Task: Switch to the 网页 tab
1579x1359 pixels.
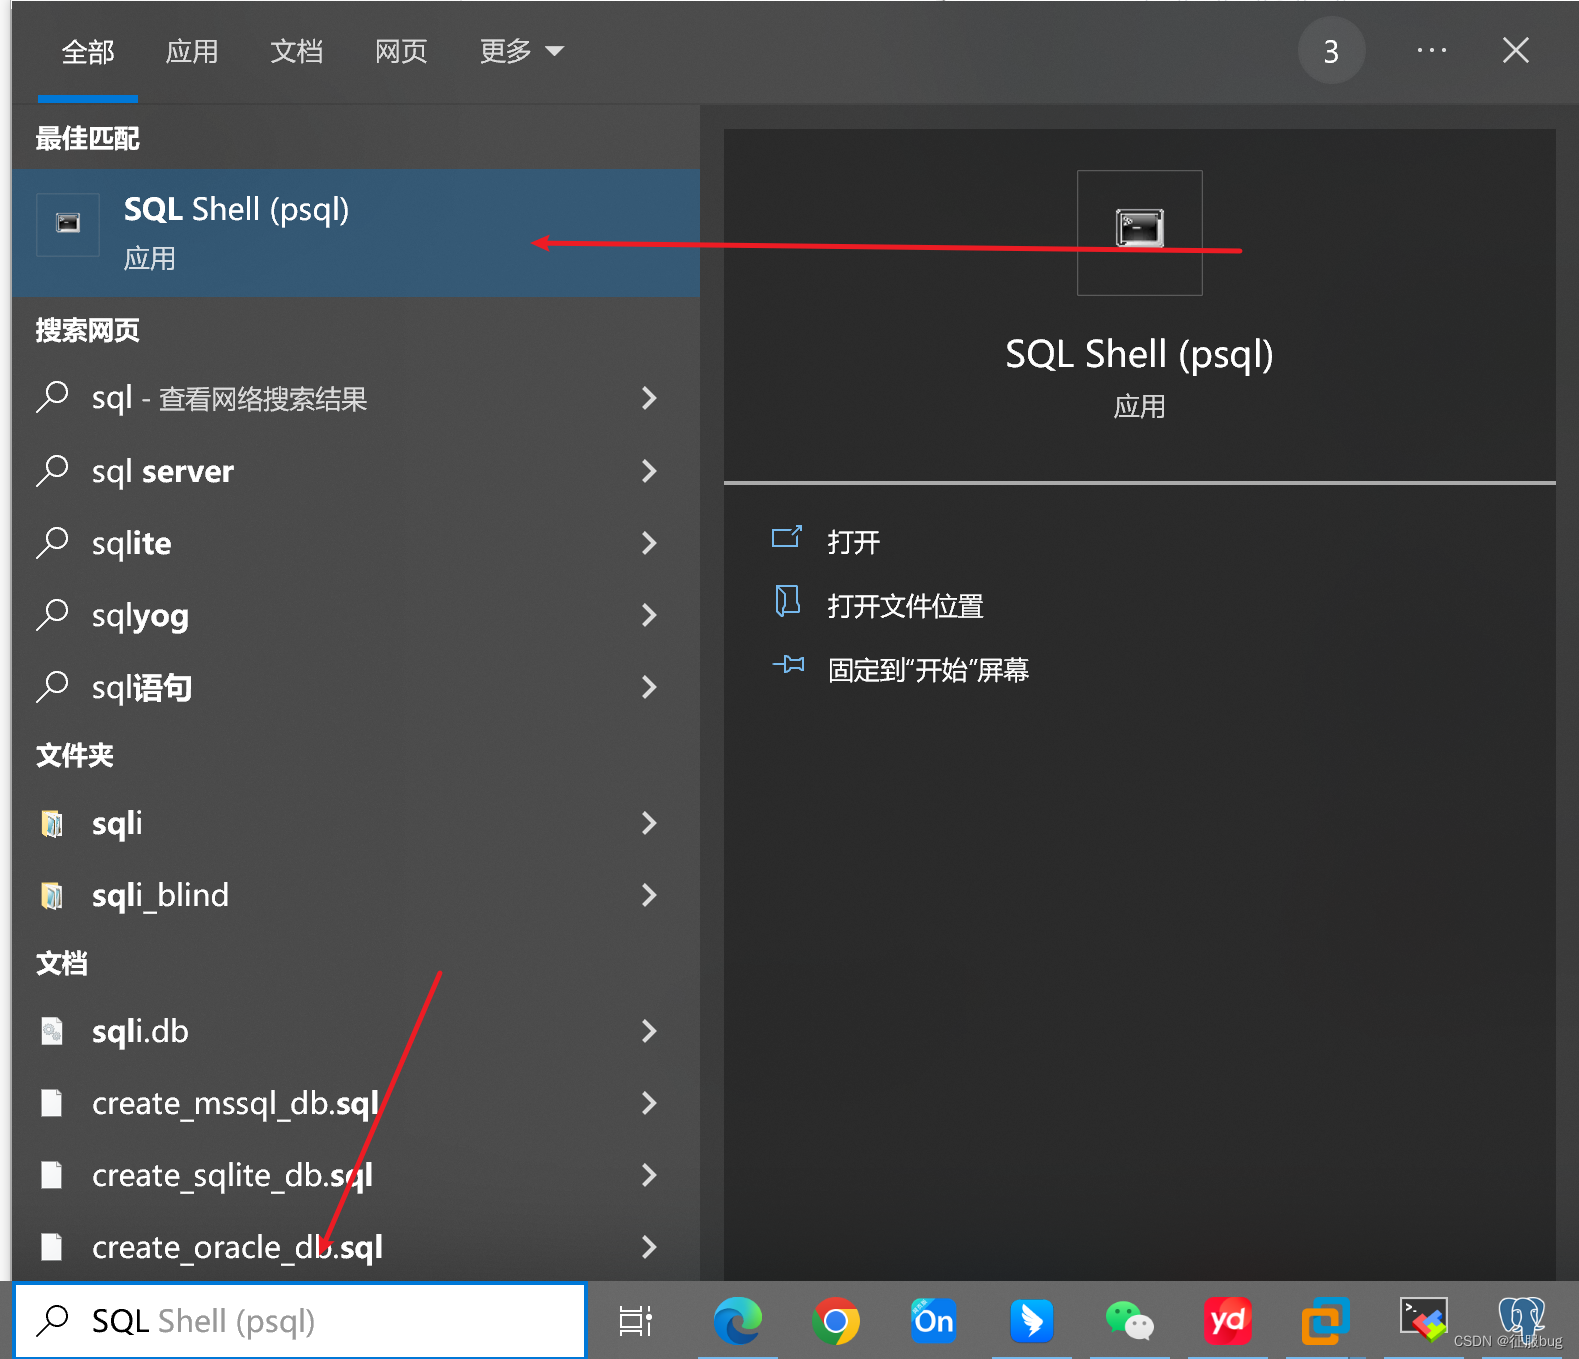Action: (401, 52)
